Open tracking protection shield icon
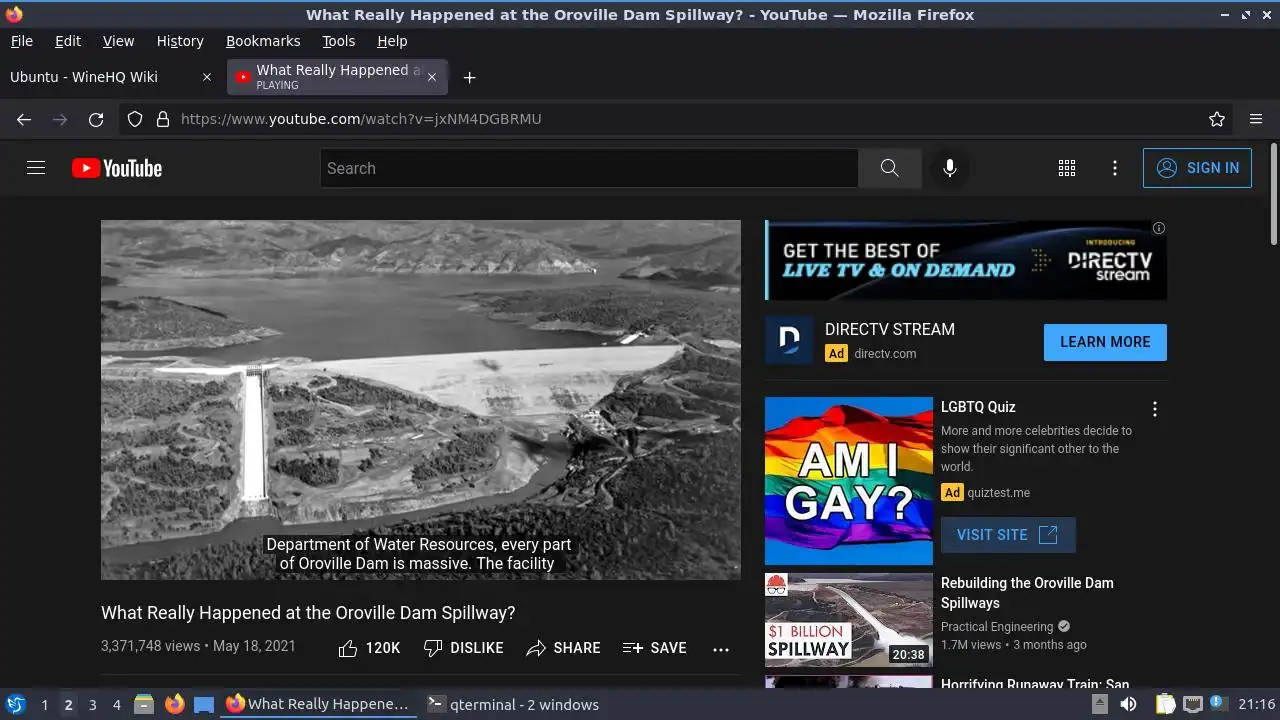The height and width of the screenshot is (720, 1280). point(135,119)
